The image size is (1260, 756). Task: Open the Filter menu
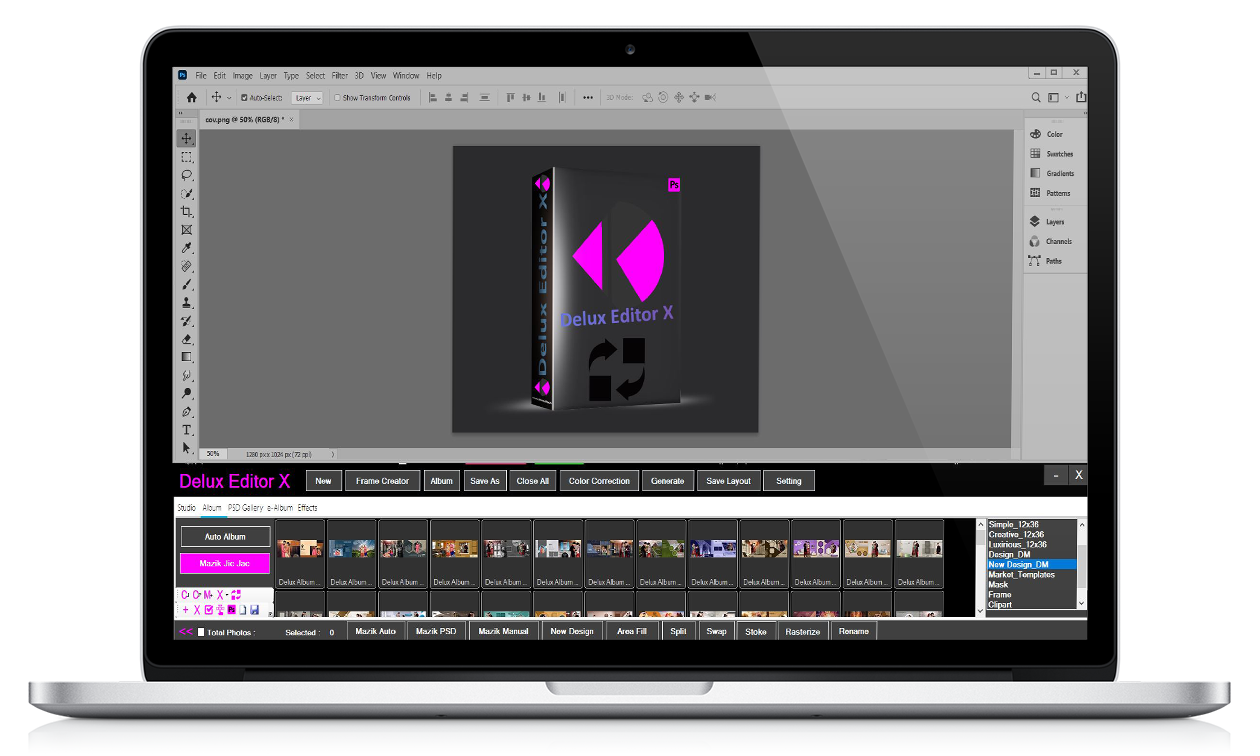point(340,75)
